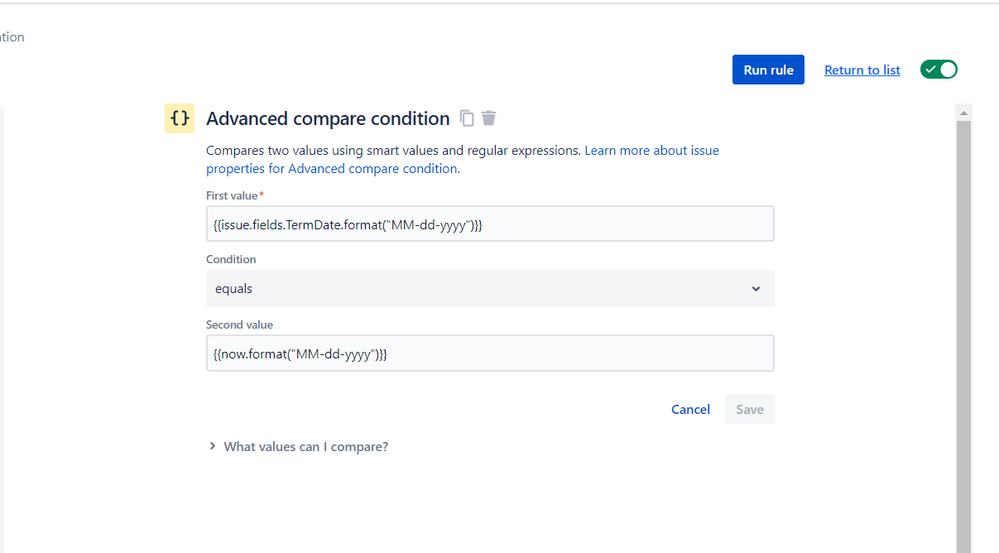Click the 'Compares two values' description text
This screenshot has height=553, width=999.
(x=393, y=151)
